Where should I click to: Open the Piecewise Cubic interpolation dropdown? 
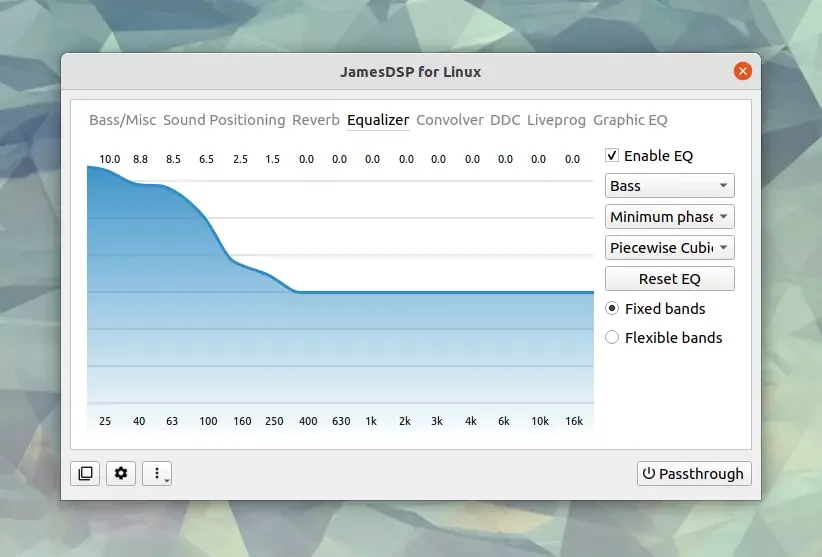click(669, 247)
